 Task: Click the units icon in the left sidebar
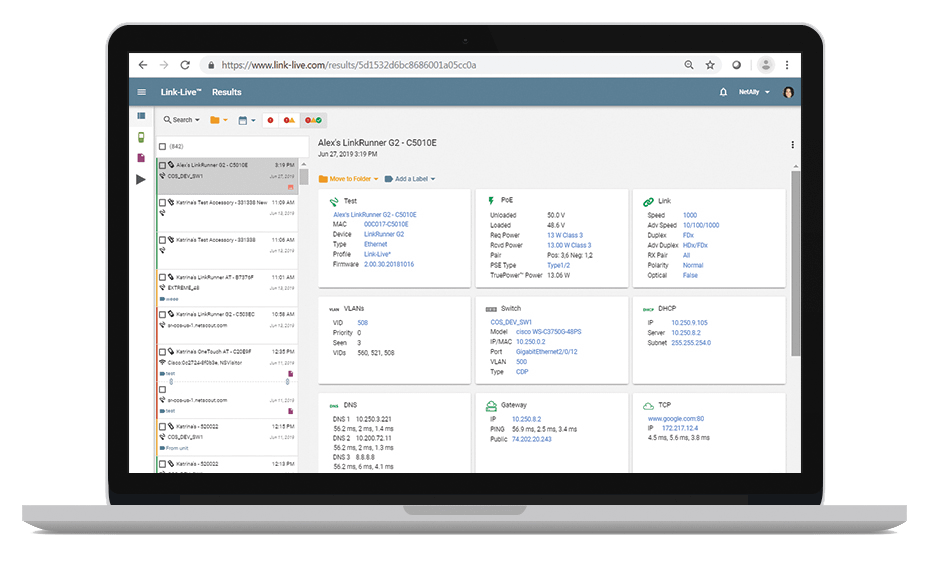pyautogui.click(x=141, y=136)
